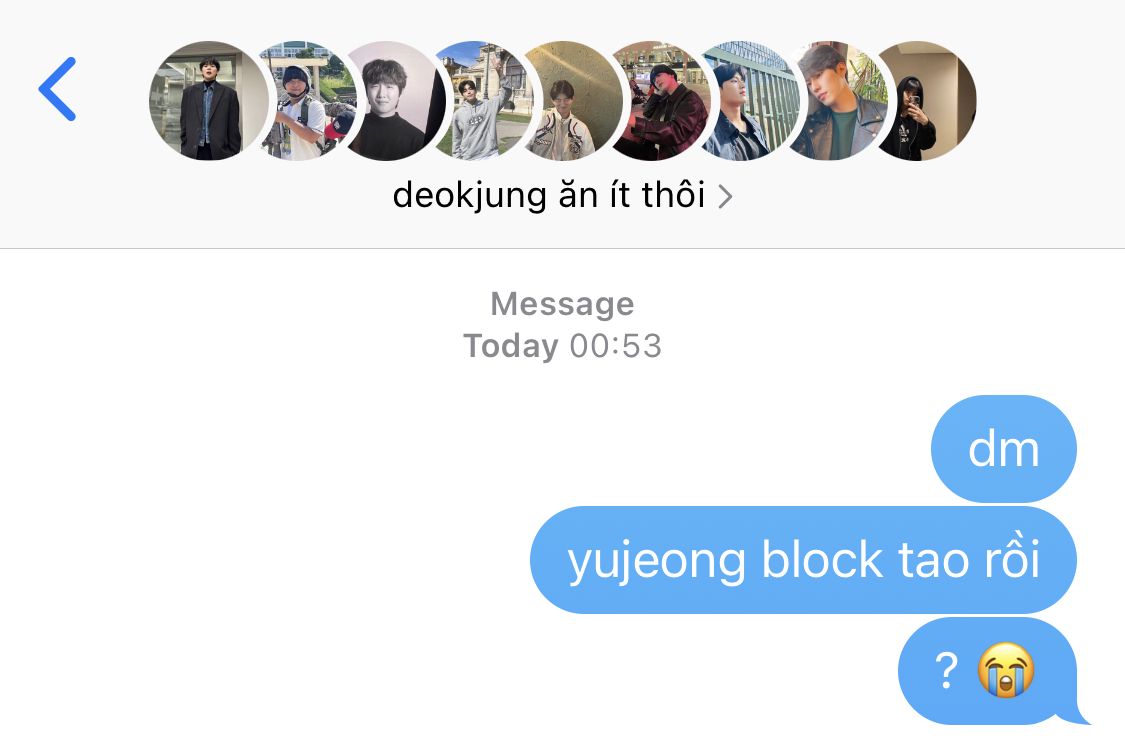Tap the Today 00:53 timestamp

[x=562, y=346]
